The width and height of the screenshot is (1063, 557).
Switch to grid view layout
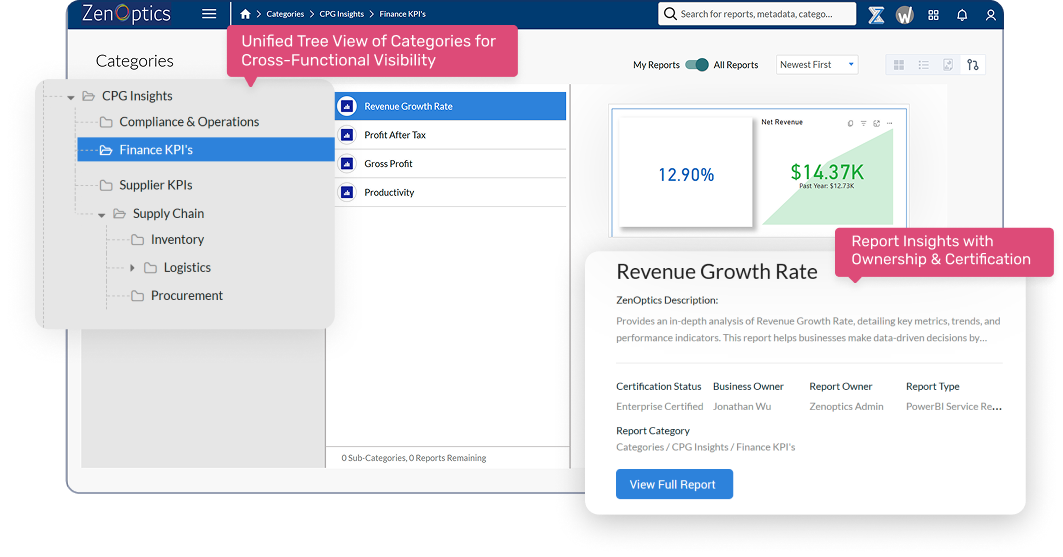(899, 65)
